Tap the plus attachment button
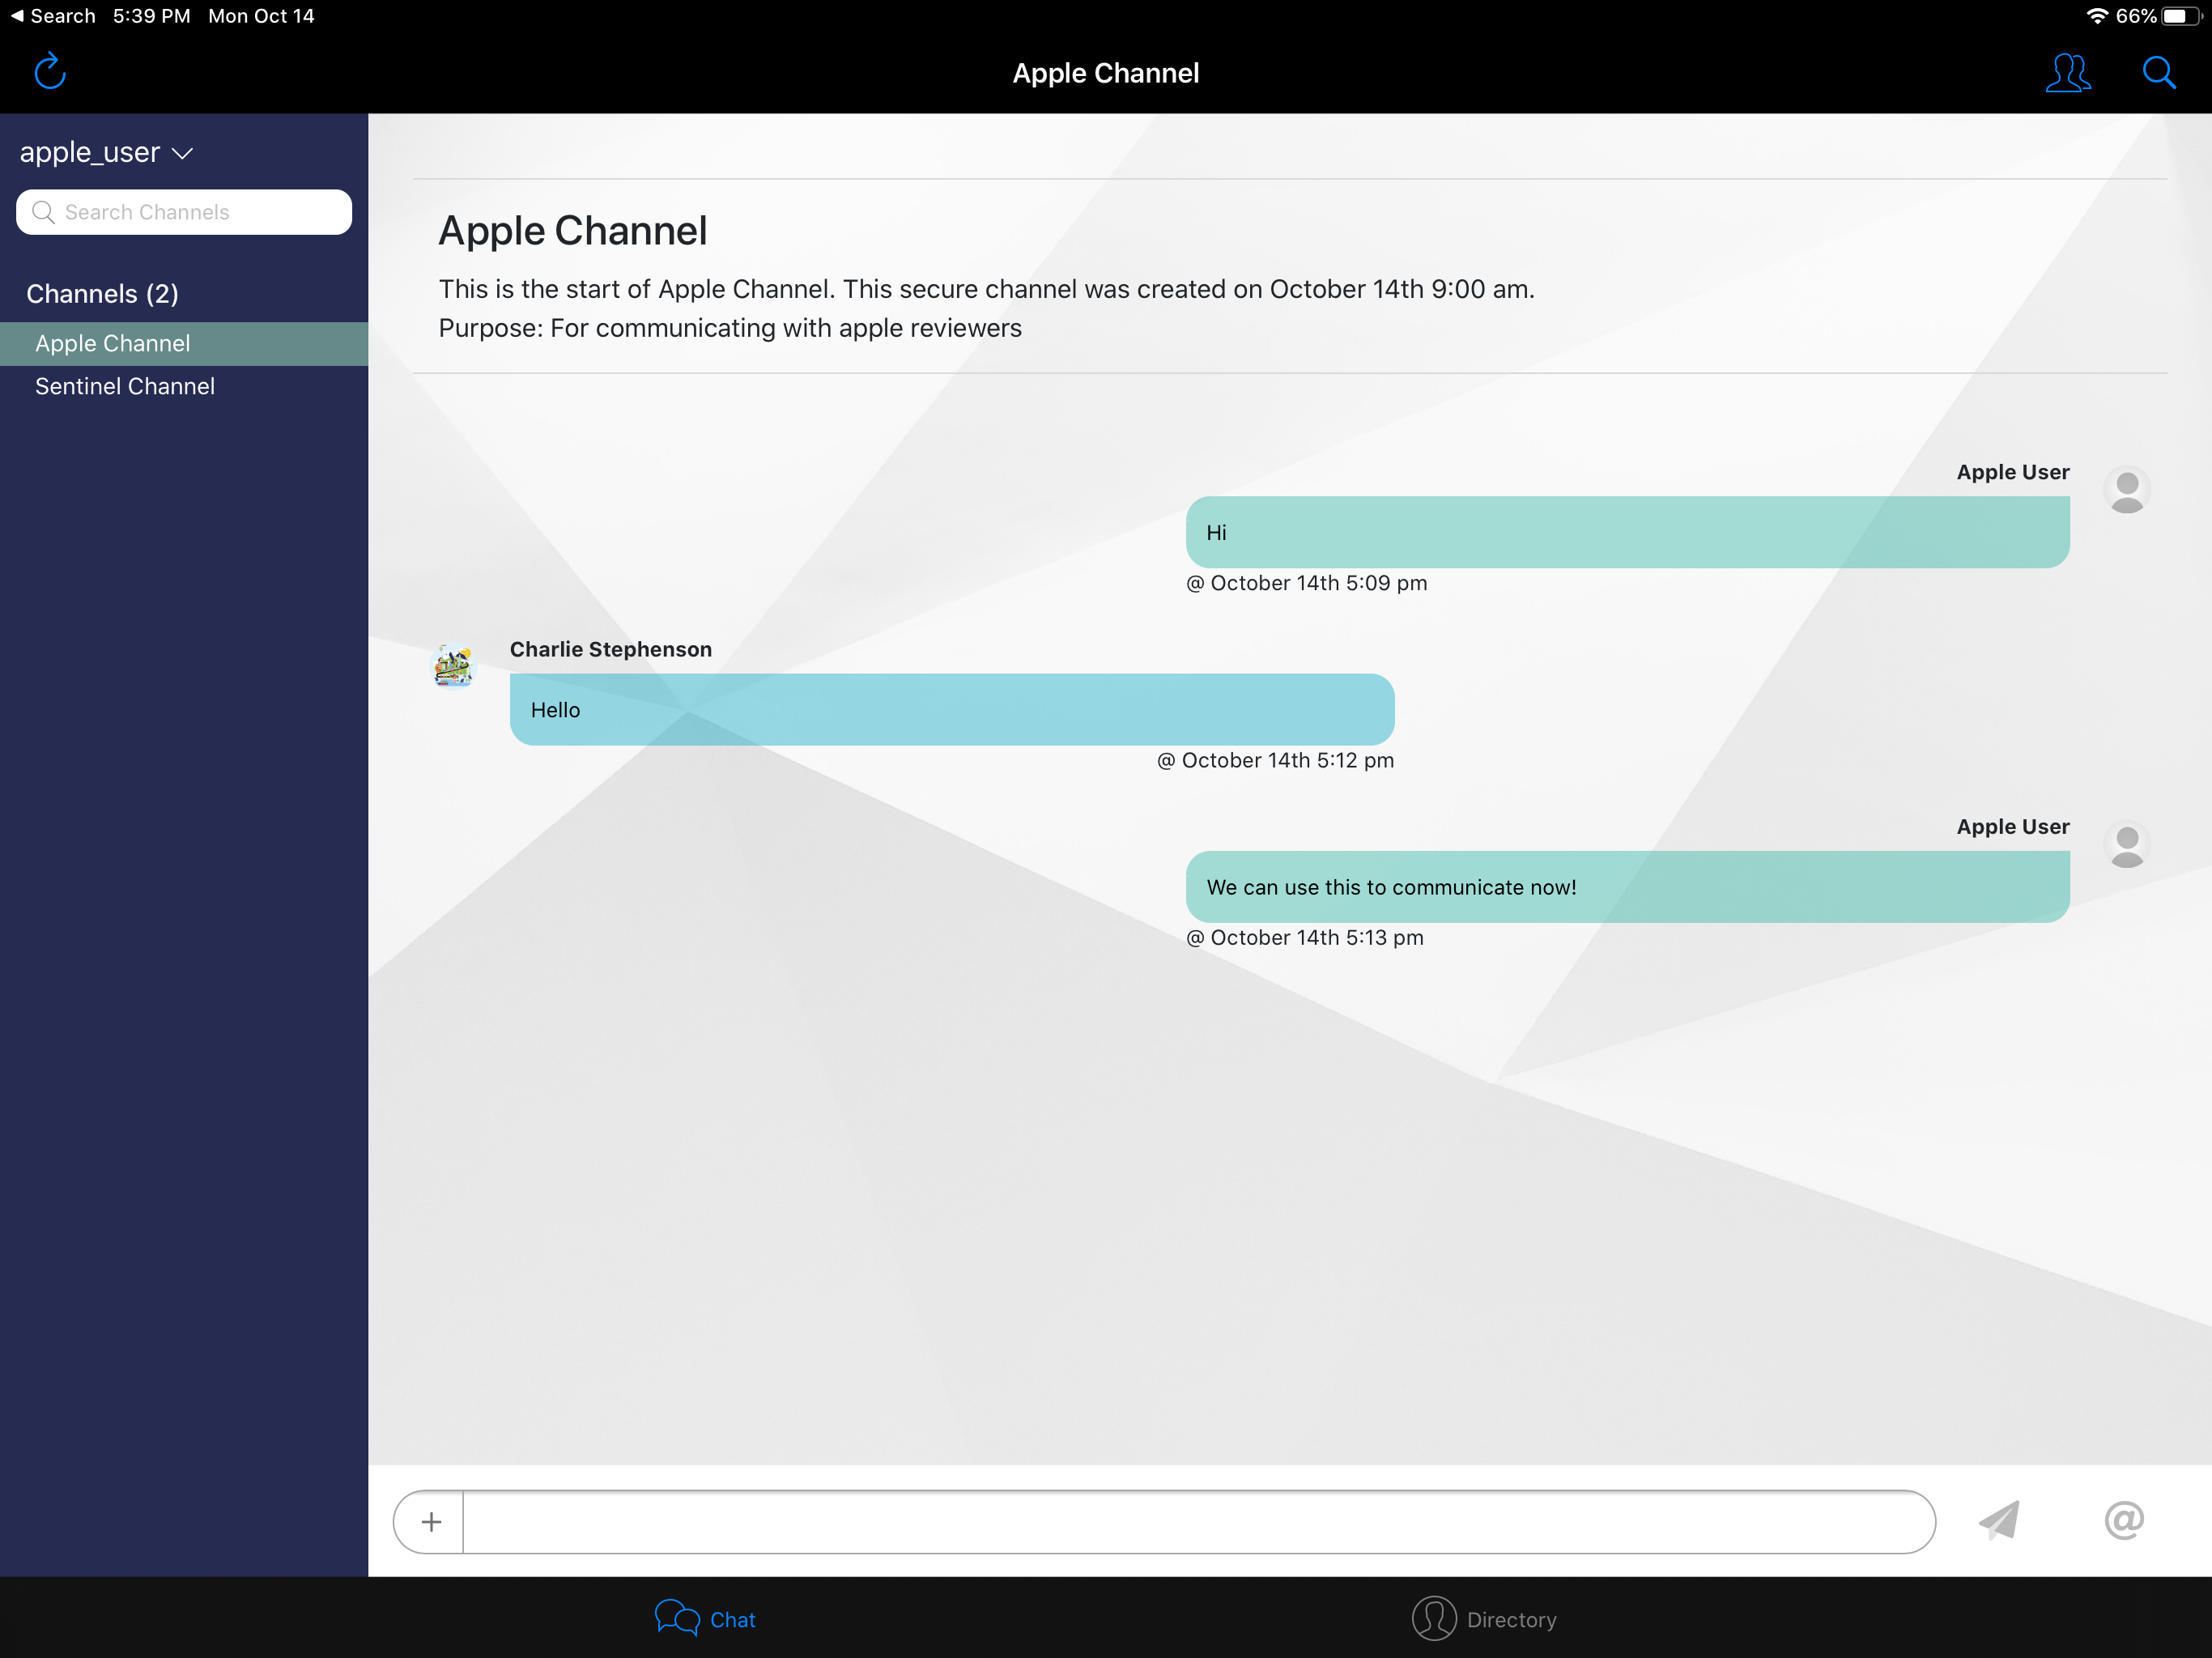This screenshot has width=2212, height=1658. 431,1521
